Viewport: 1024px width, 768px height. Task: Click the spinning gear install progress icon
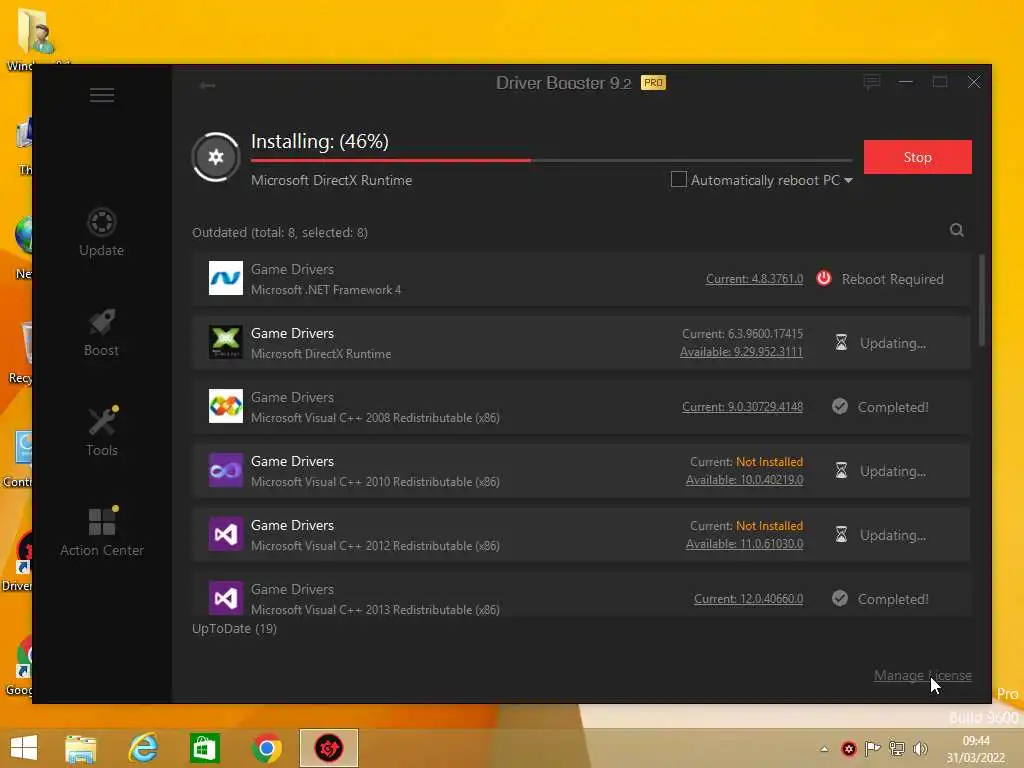[x=216, y=157]
